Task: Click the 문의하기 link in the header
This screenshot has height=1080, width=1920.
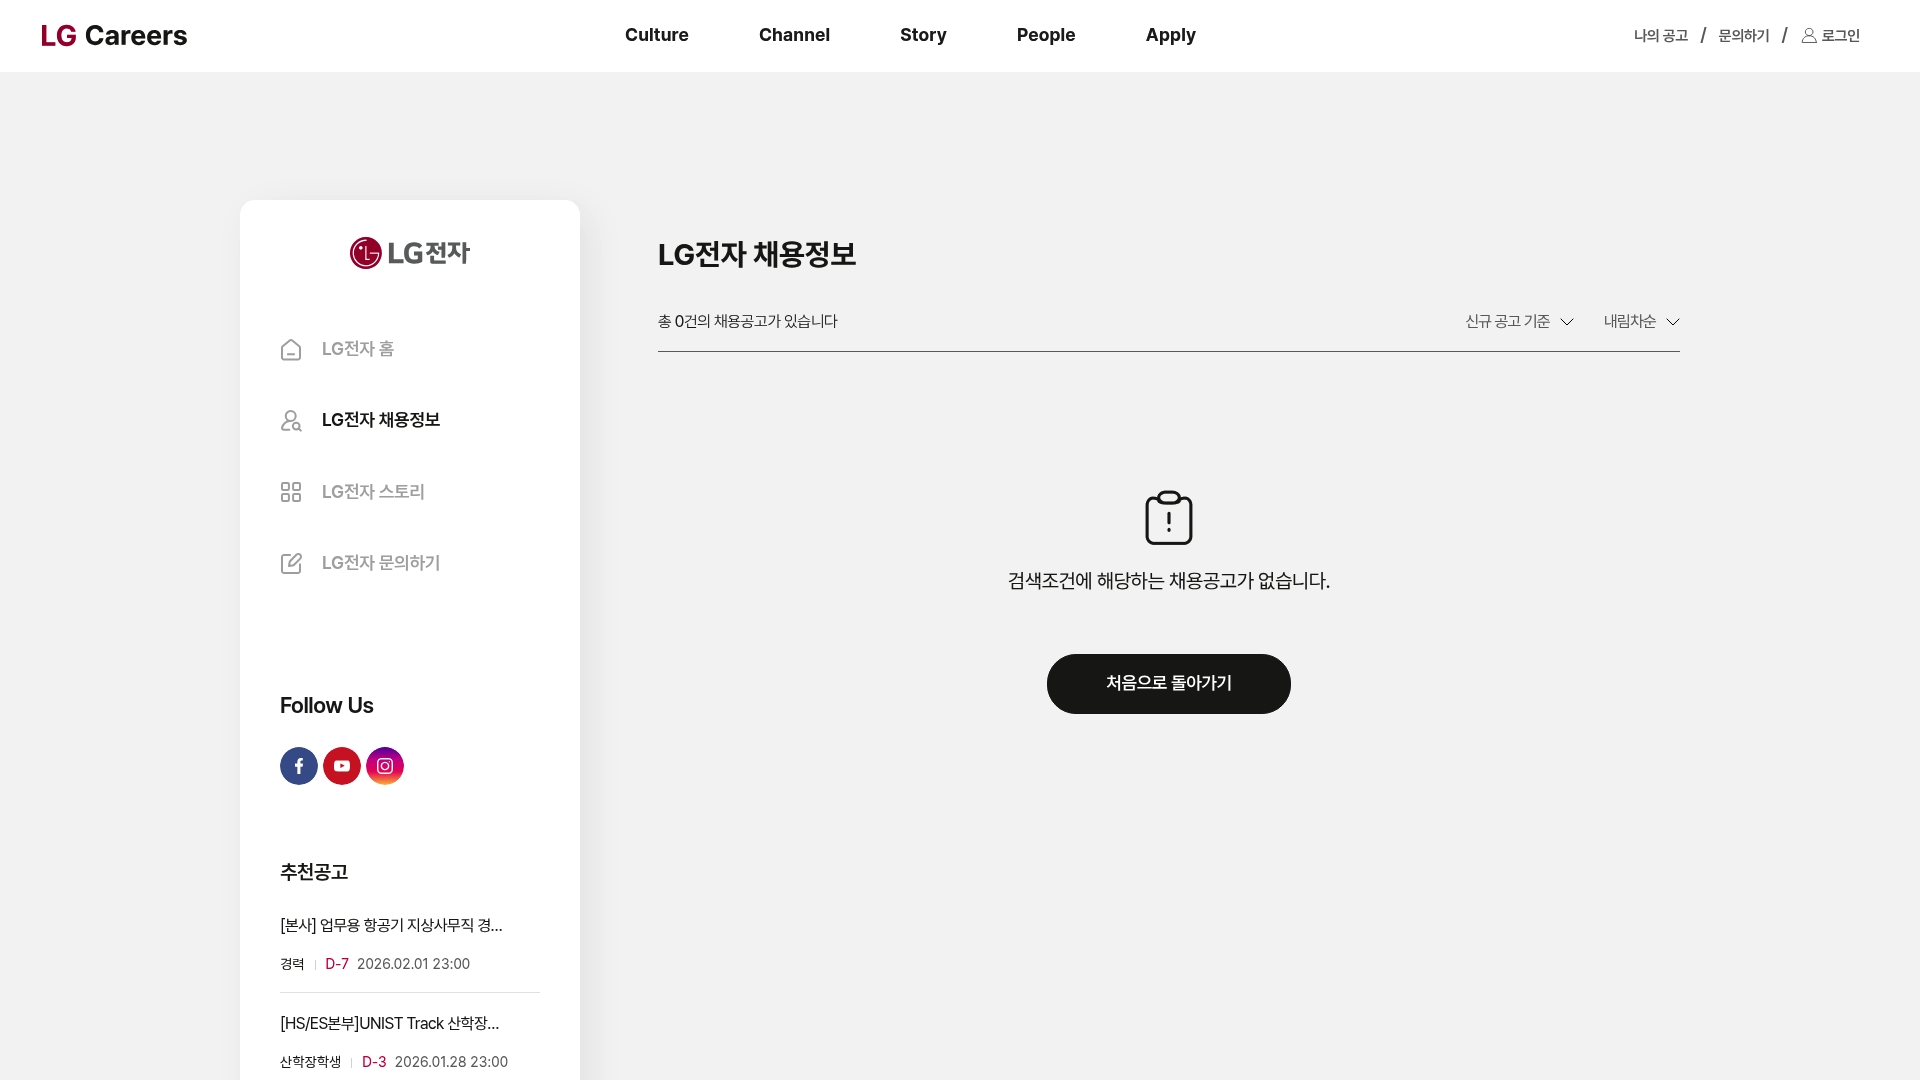Action: pos(1742,35)
